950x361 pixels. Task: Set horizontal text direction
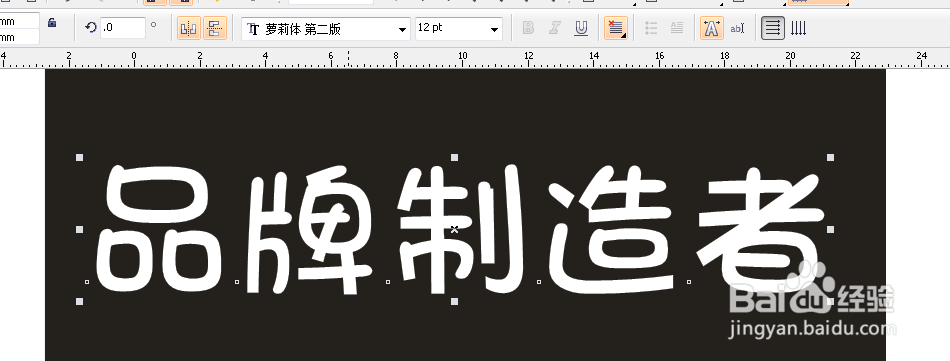(772, 28)
